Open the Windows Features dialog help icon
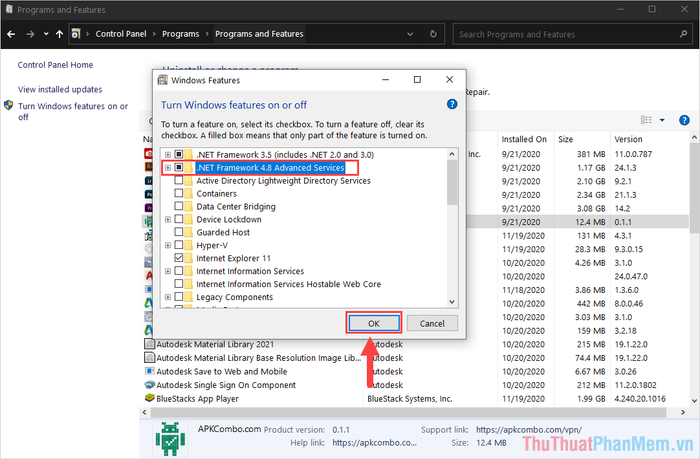Screen dimensions: 700x459 [x=452, y=104]
